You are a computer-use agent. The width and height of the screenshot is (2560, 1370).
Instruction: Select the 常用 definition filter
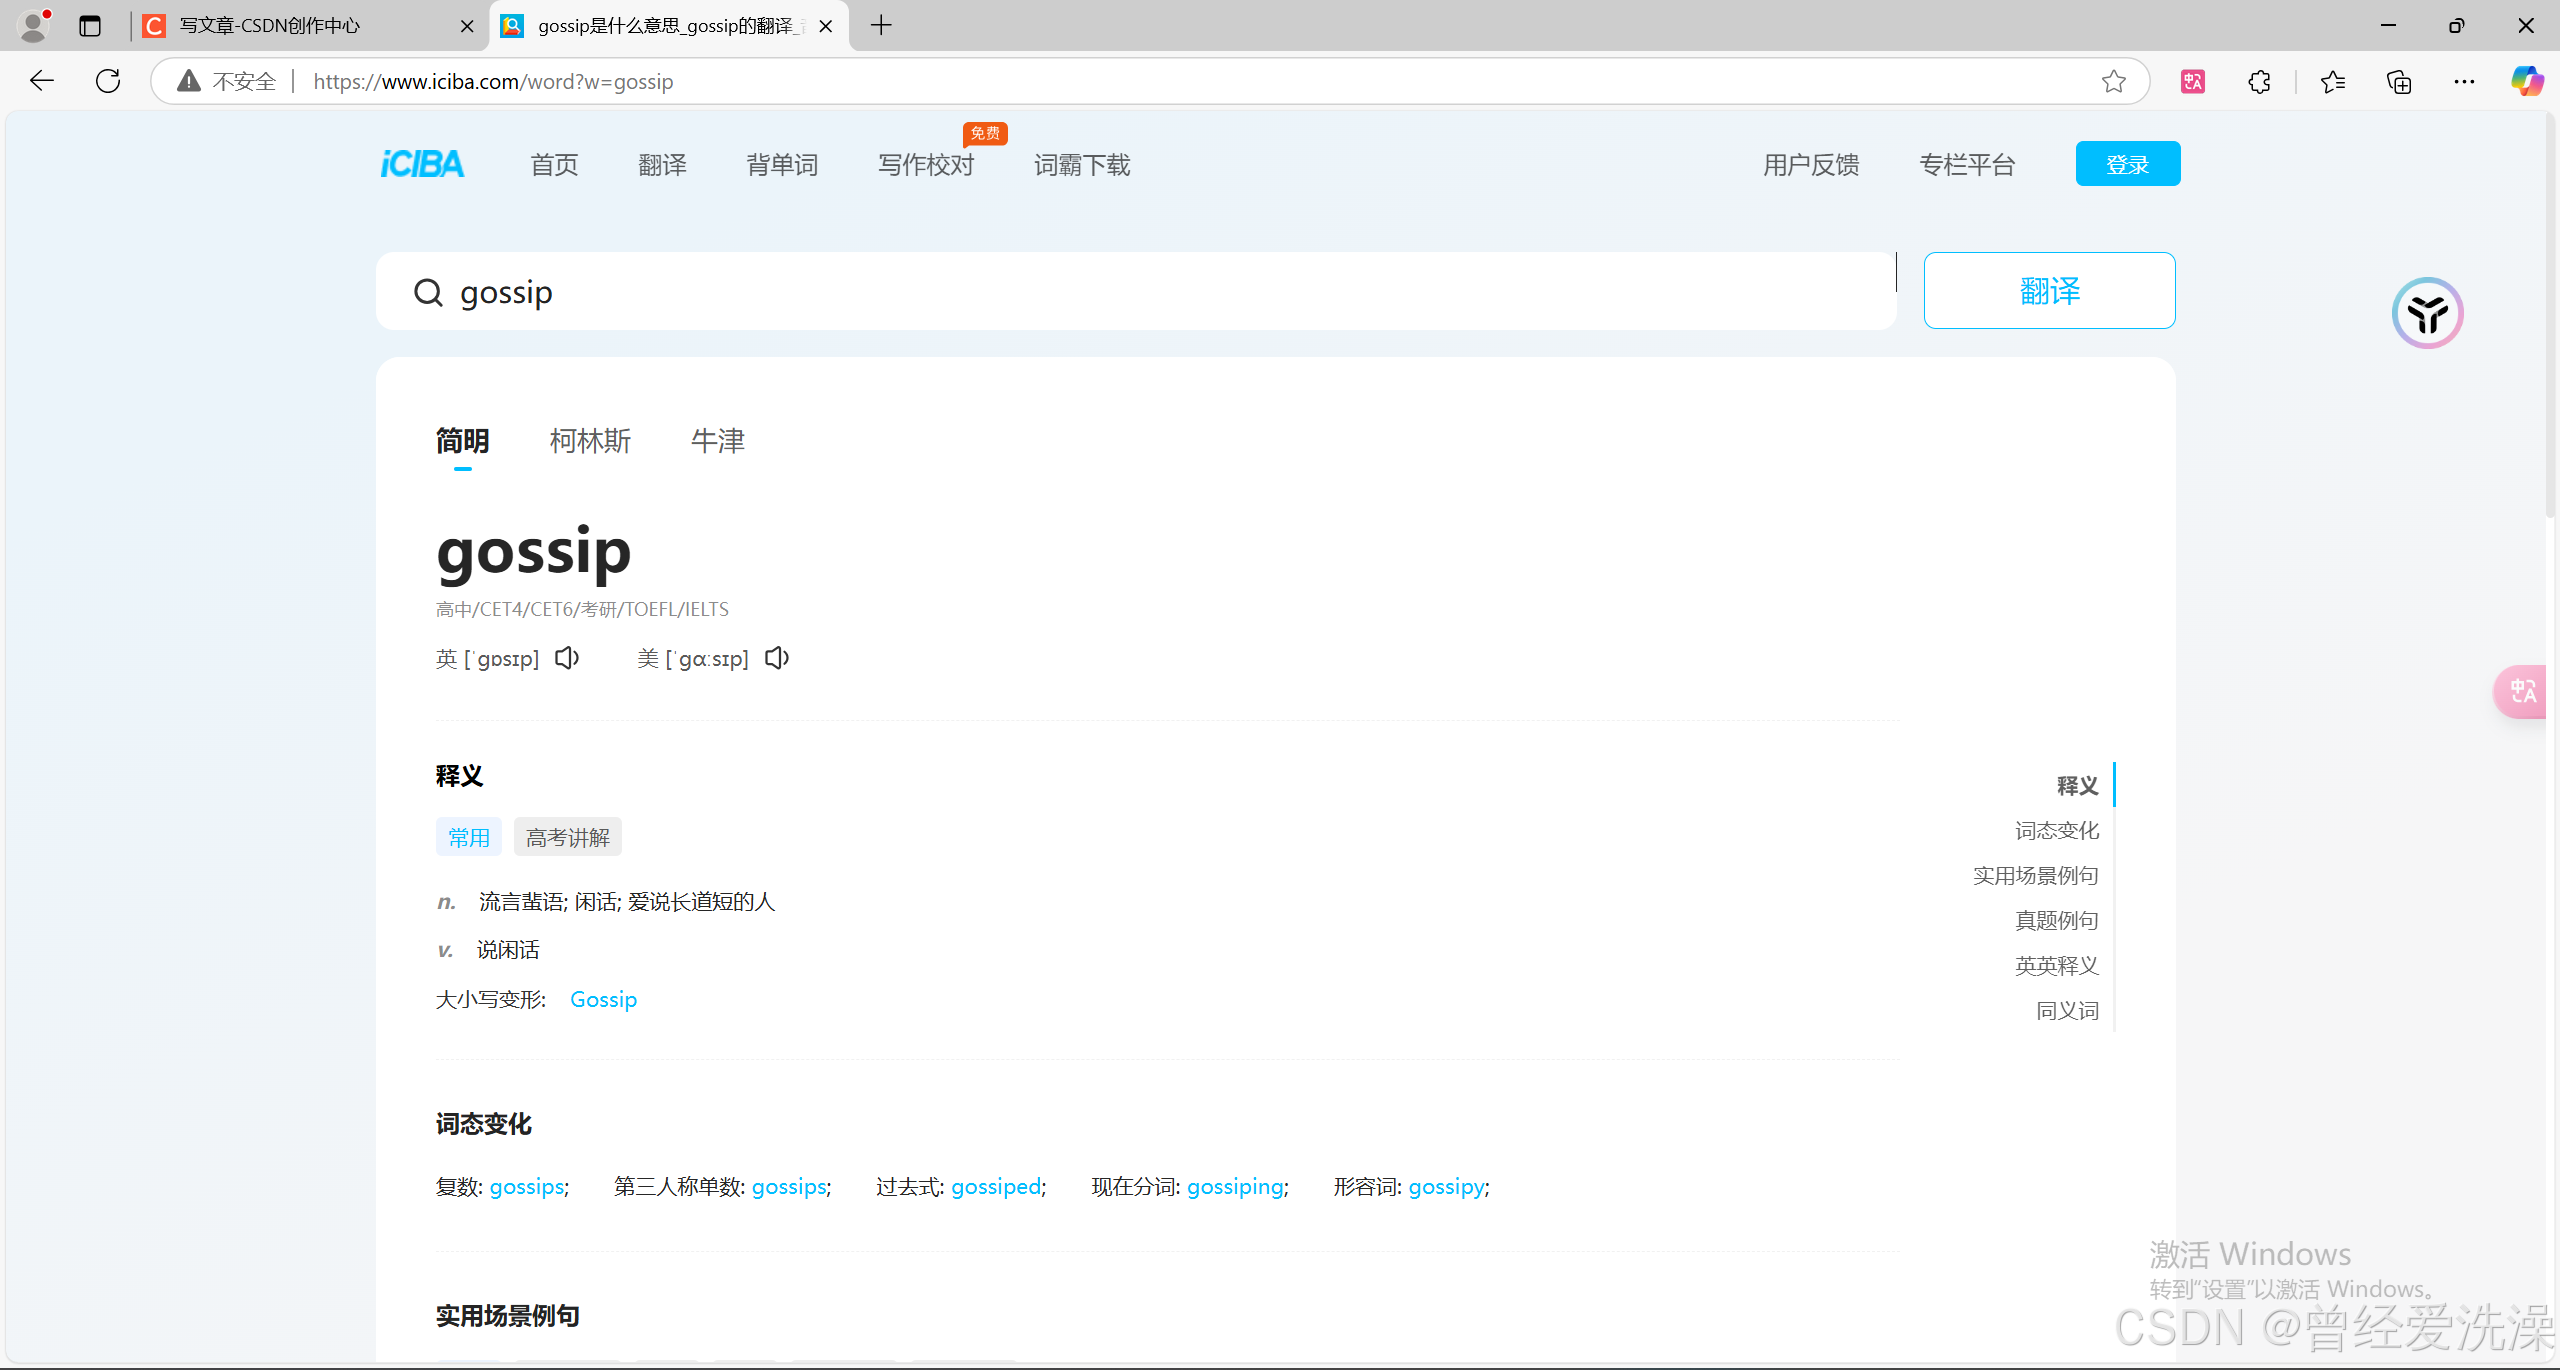(x=468, y=837)
